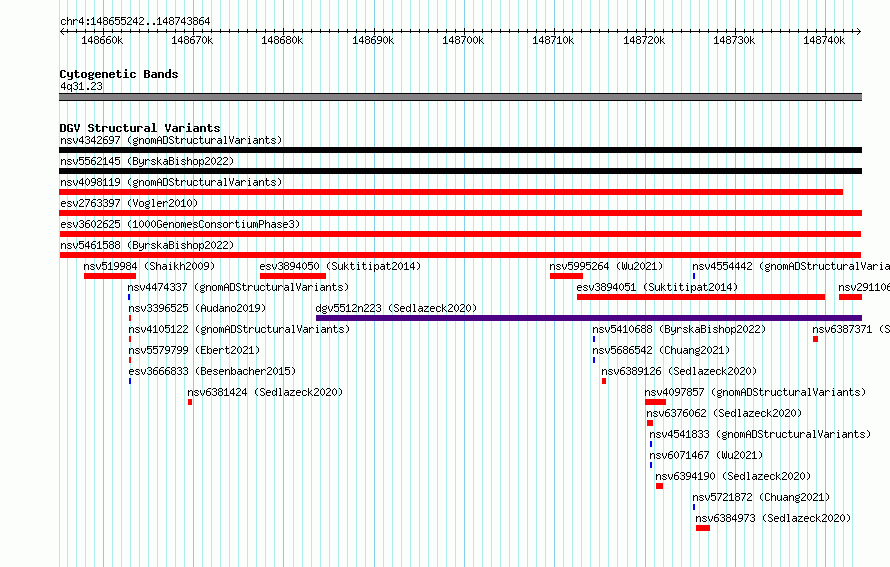Viewport: 890px width, 567px height.
Task: Open the nsv6381424 Sedlazeck2020 label
Action: [x=265, y=392]
